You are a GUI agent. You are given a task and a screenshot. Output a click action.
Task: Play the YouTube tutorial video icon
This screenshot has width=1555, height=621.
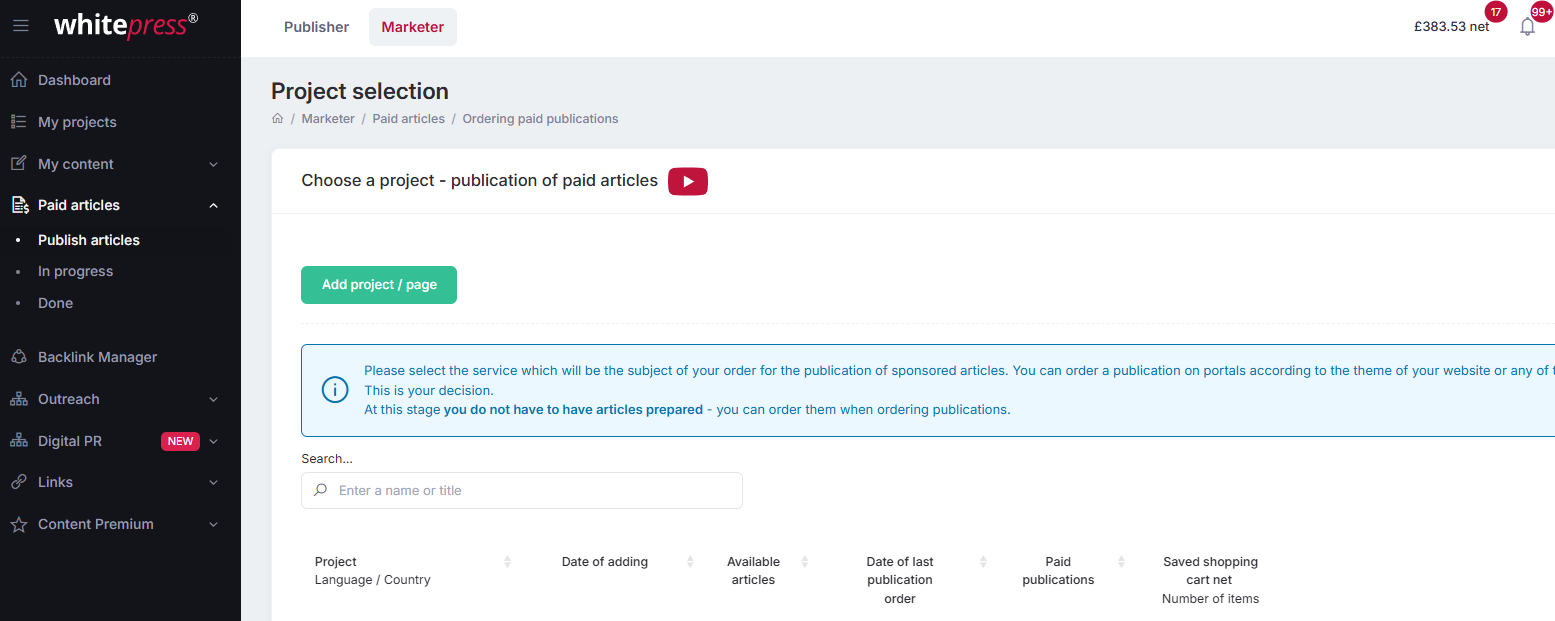pos(687,181)
